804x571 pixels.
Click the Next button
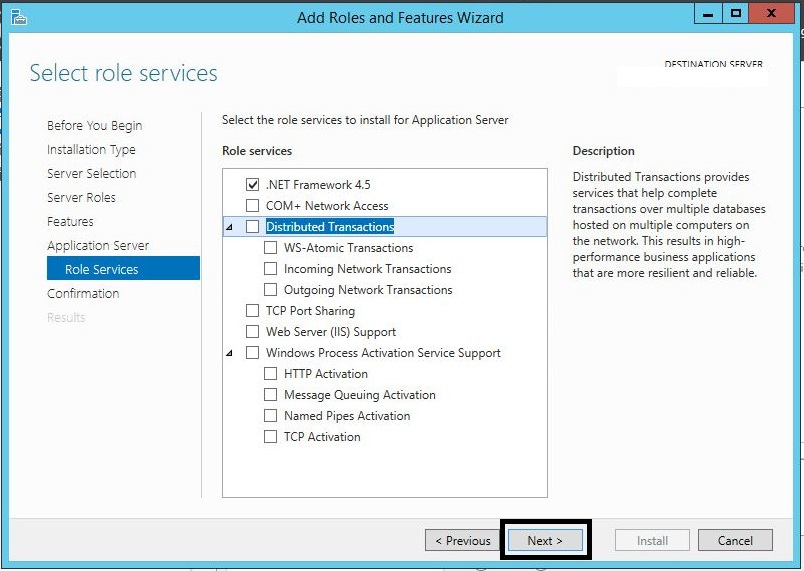[545, 540]
